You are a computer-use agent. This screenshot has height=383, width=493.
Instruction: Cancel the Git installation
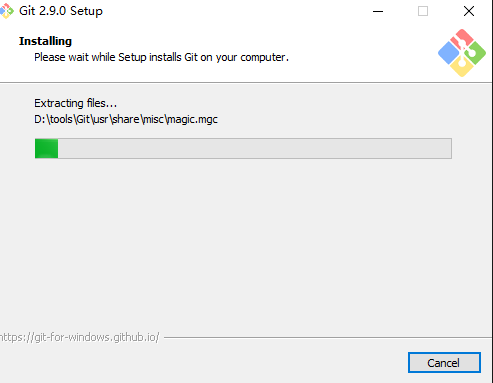click(444, 363)
